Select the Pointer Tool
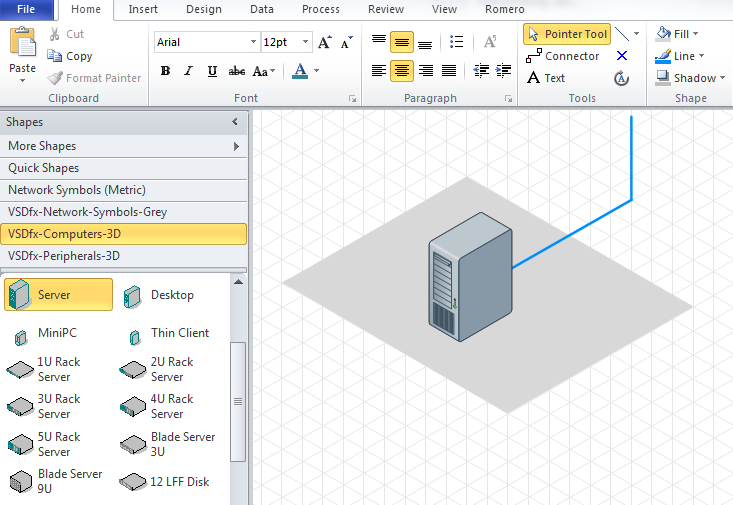733x505 pixels. (x=566, y=34)
